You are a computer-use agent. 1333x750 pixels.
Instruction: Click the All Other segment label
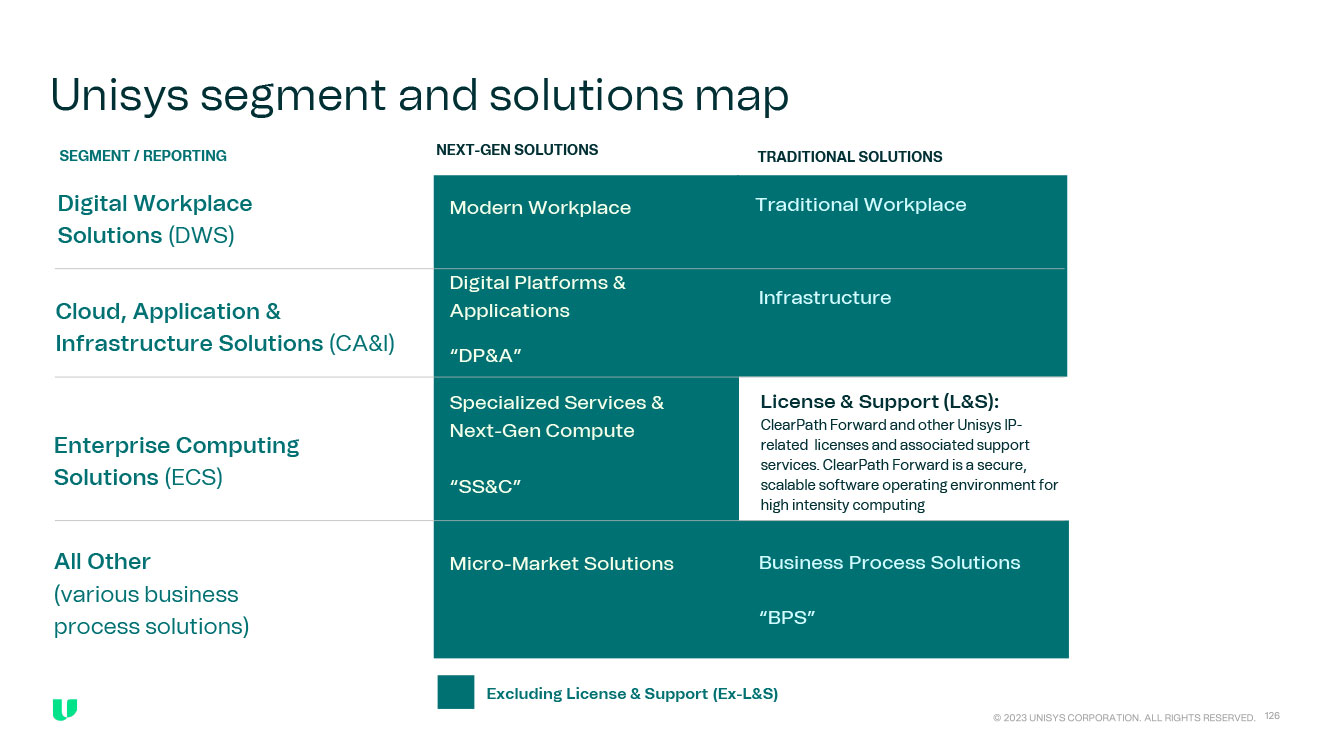point(102,562)
